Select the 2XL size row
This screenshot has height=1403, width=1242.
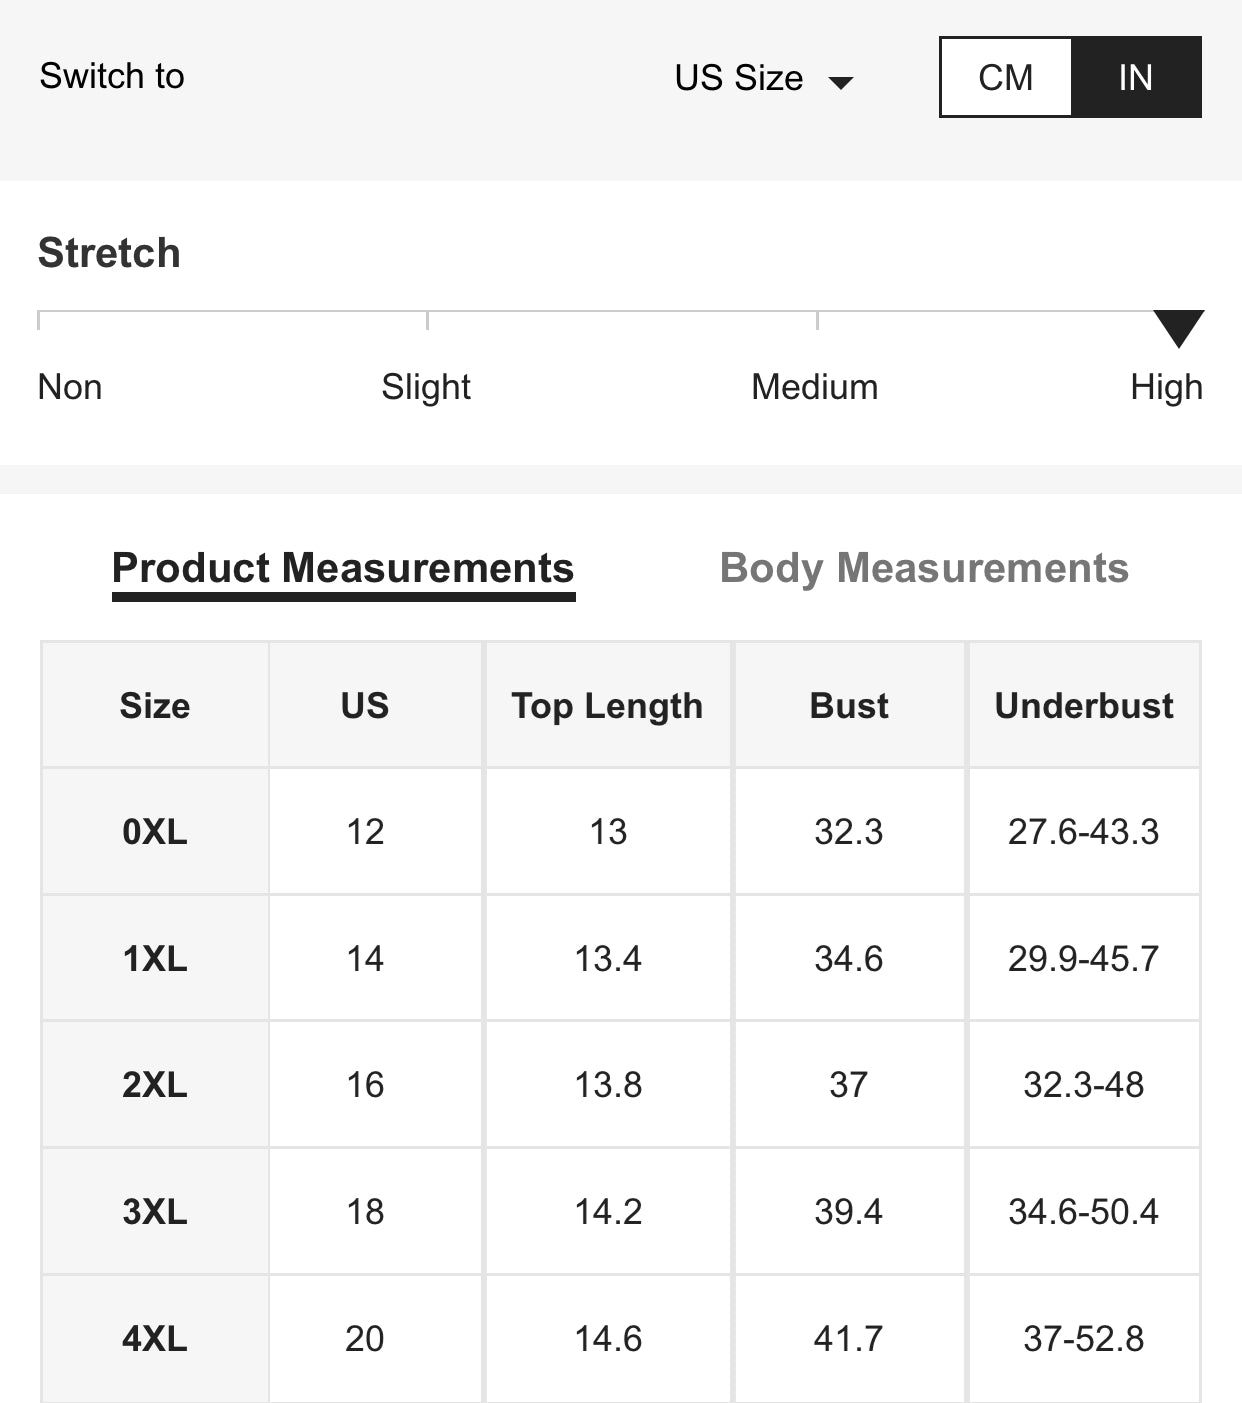click(x=155, y=1085)
